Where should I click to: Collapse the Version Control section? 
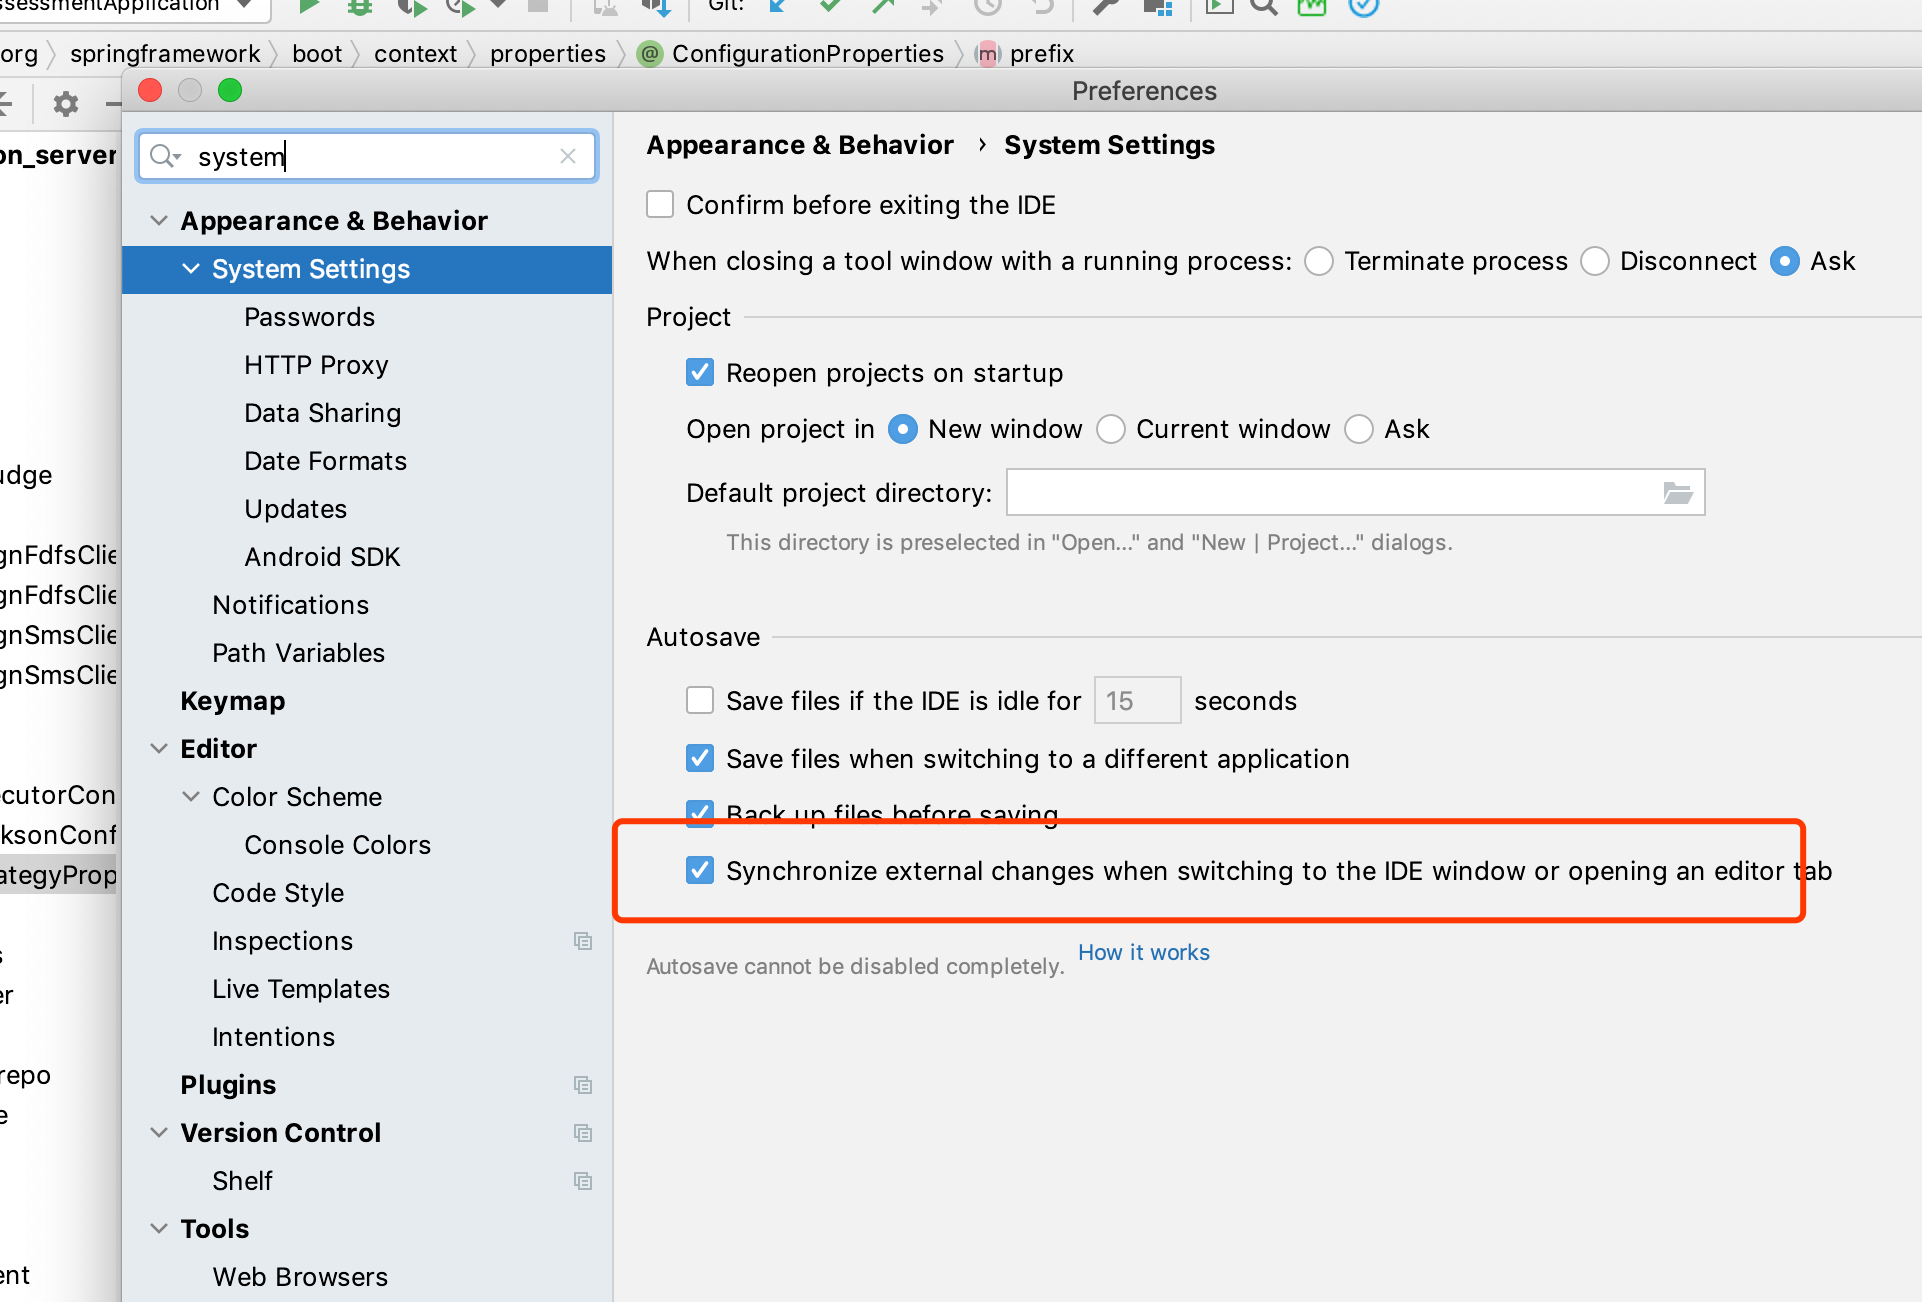point(158,1133)
